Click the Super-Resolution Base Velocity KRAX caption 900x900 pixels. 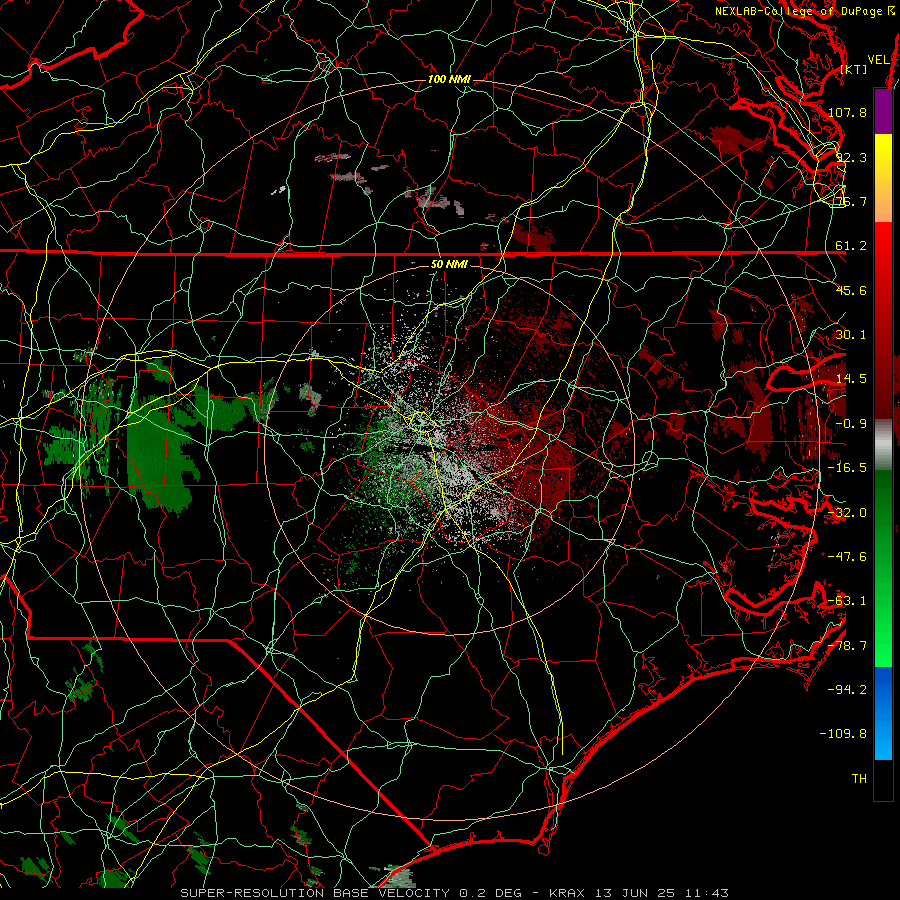tap(455, 893)
